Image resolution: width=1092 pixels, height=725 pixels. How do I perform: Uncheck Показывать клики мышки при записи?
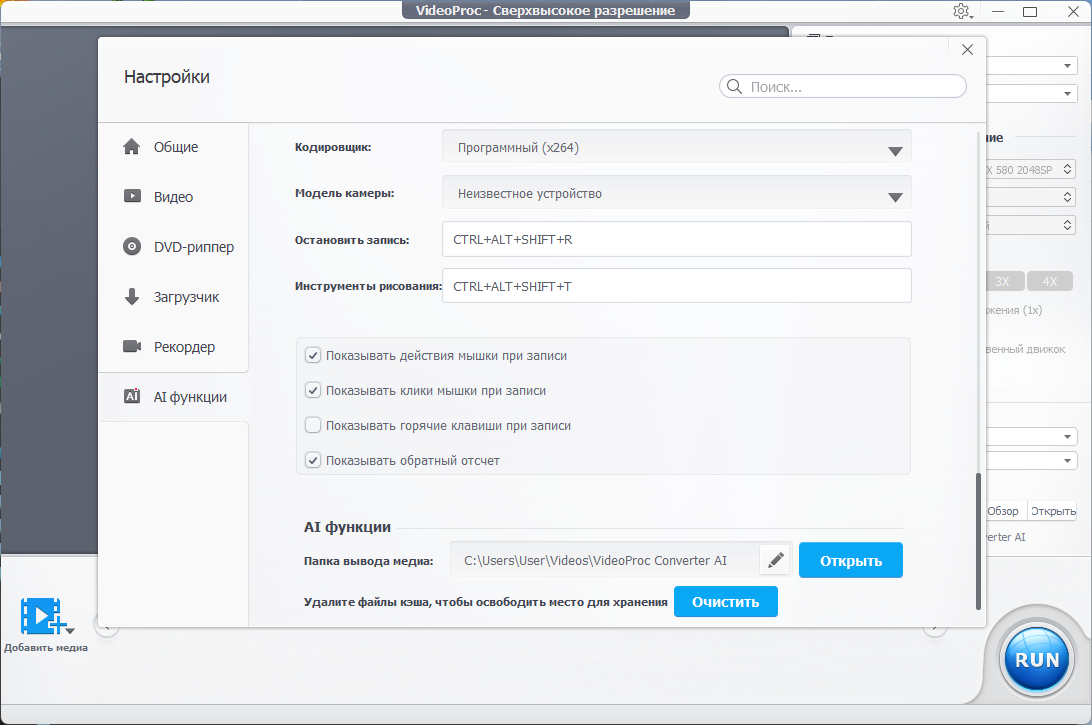click(x=313, y=390)
